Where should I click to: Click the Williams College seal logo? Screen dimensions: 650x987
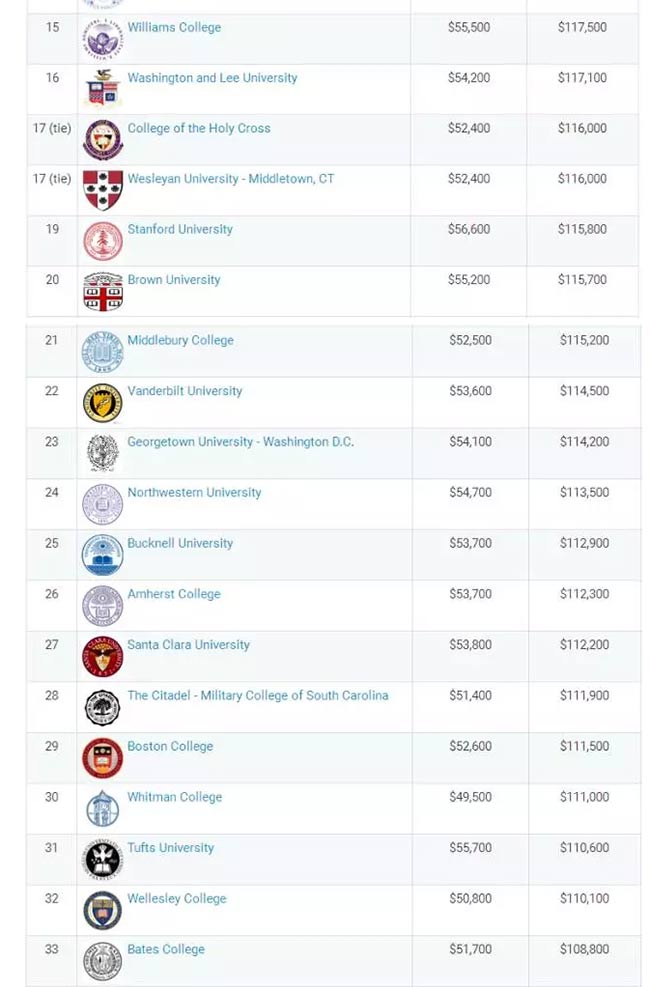tap(103, 39)
